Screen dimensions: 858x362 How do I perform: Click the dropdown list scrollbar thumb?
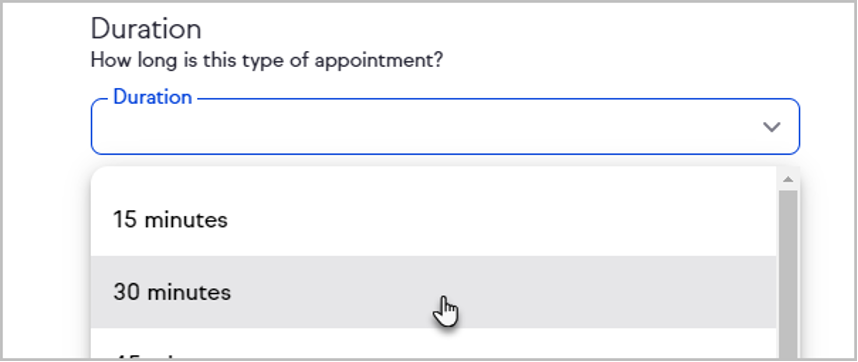point(788,274)
